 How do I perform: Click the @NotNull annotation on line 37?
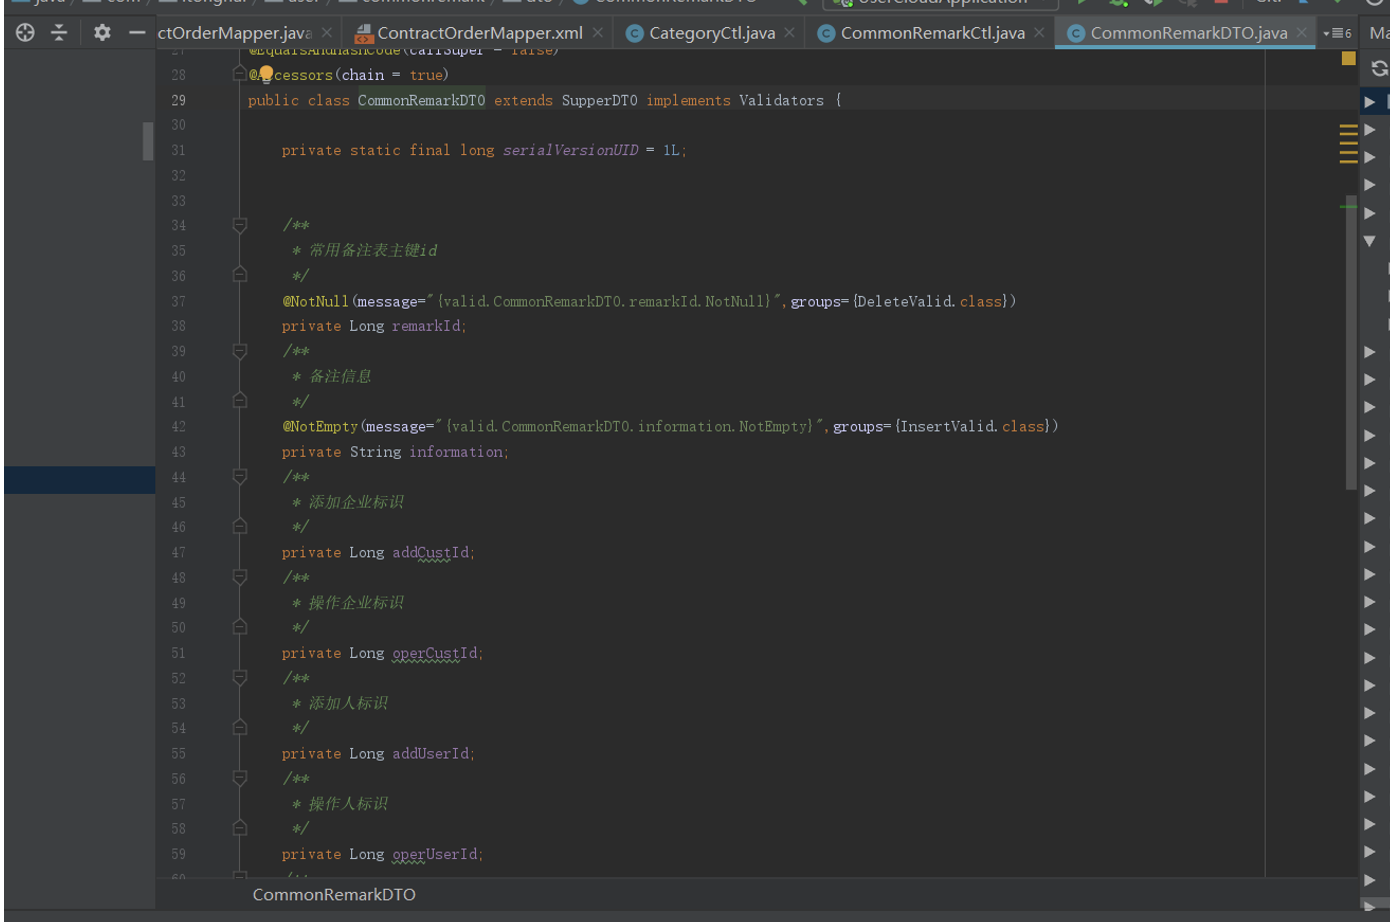pyautogui.click(x=315, y=301)
